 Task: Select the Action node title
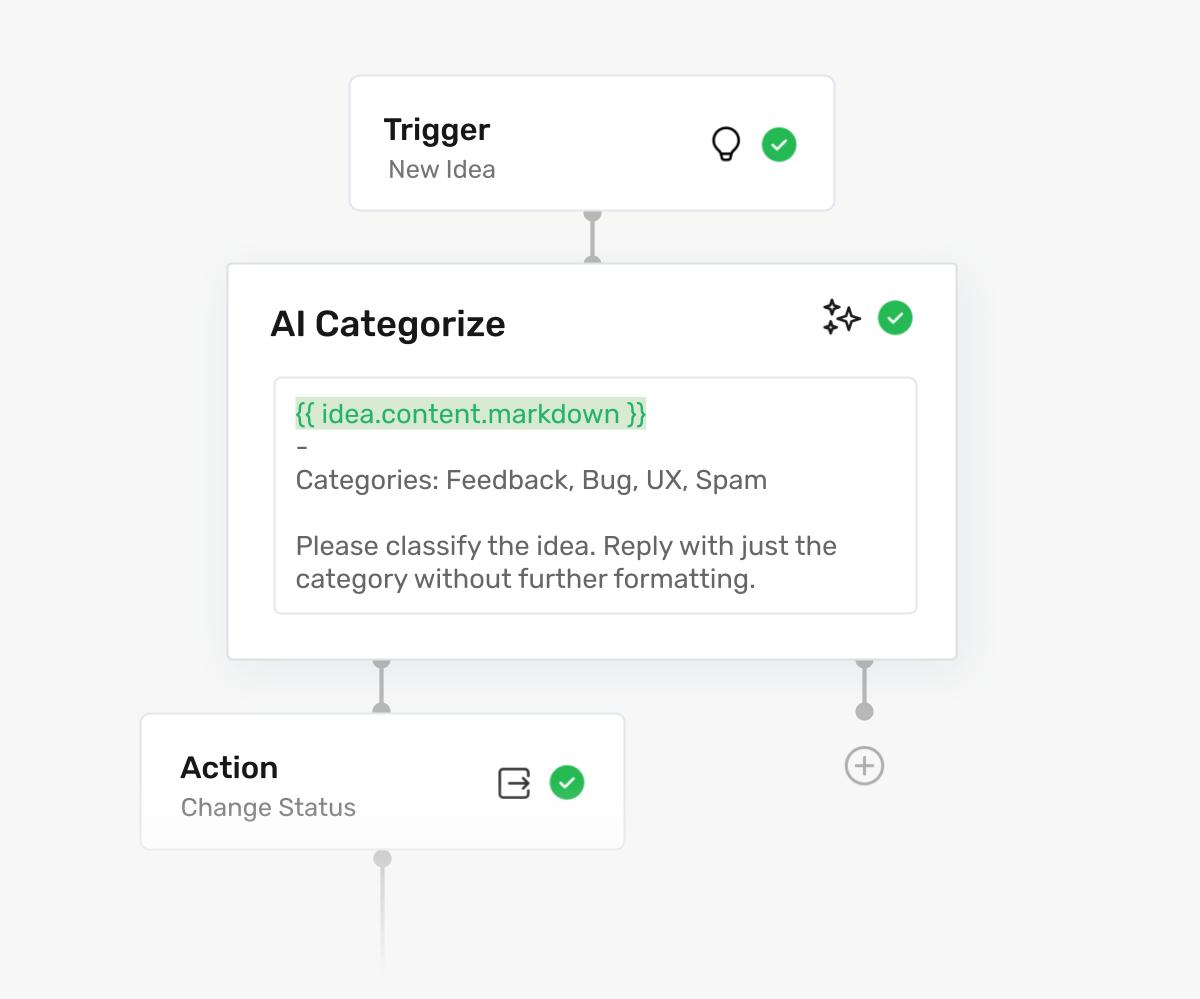point(229,768)
